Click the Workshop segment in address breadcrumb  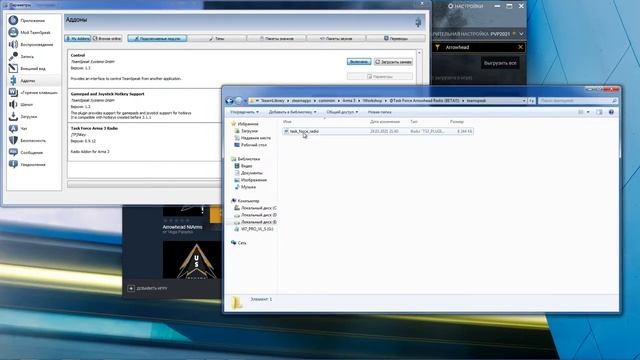(372, 100)
